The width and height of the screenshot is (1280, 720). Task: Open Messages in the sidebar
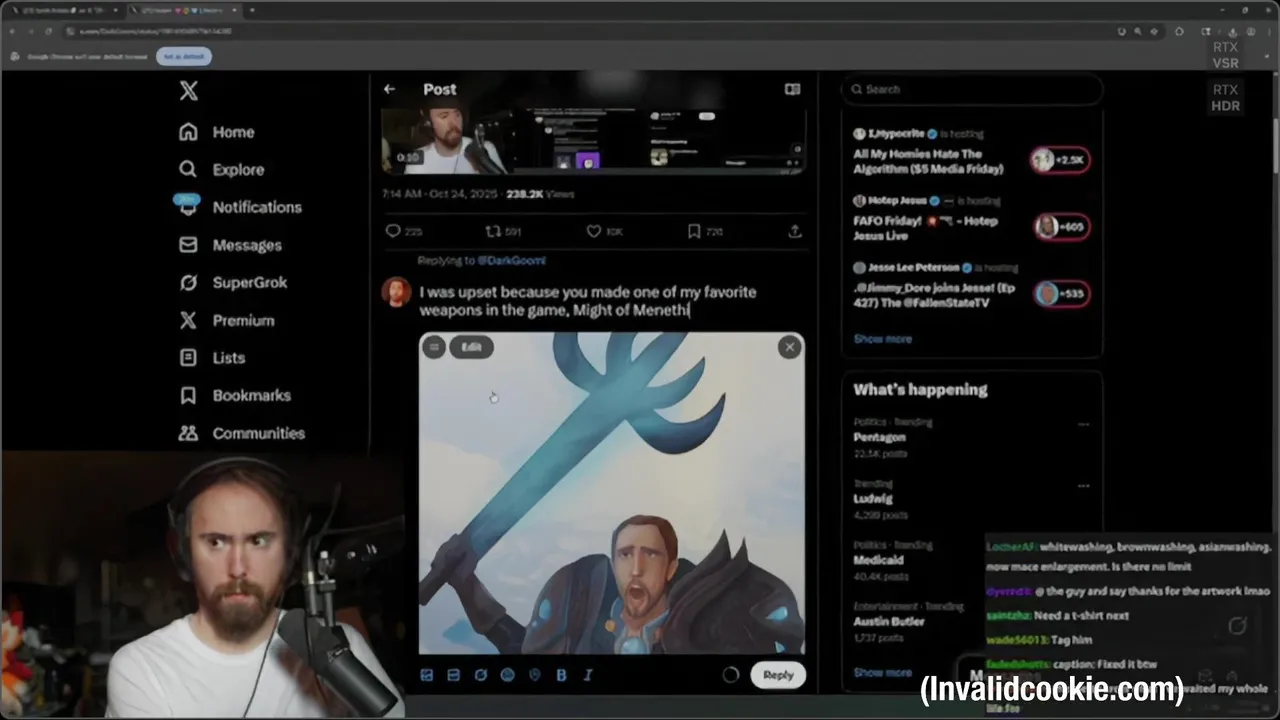pyautogui.click(x=230, y=245)
